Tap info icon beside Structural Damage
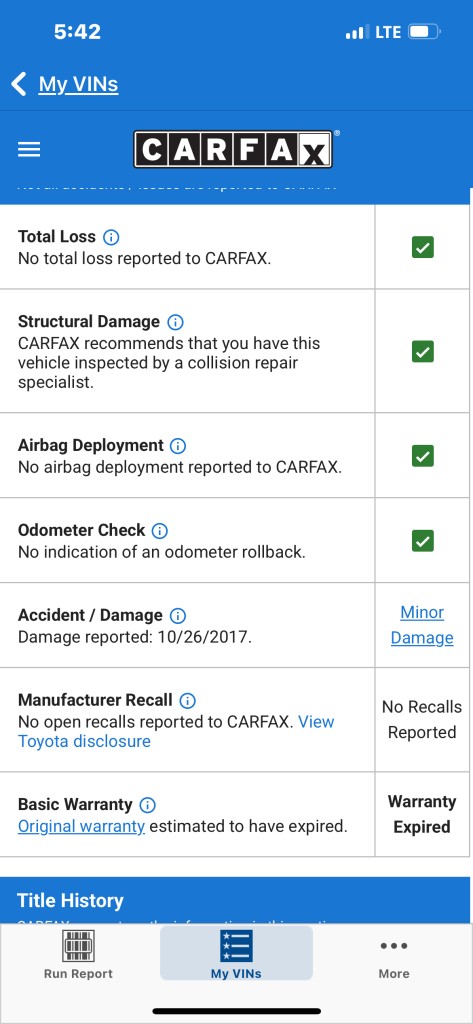 [175, 322]
